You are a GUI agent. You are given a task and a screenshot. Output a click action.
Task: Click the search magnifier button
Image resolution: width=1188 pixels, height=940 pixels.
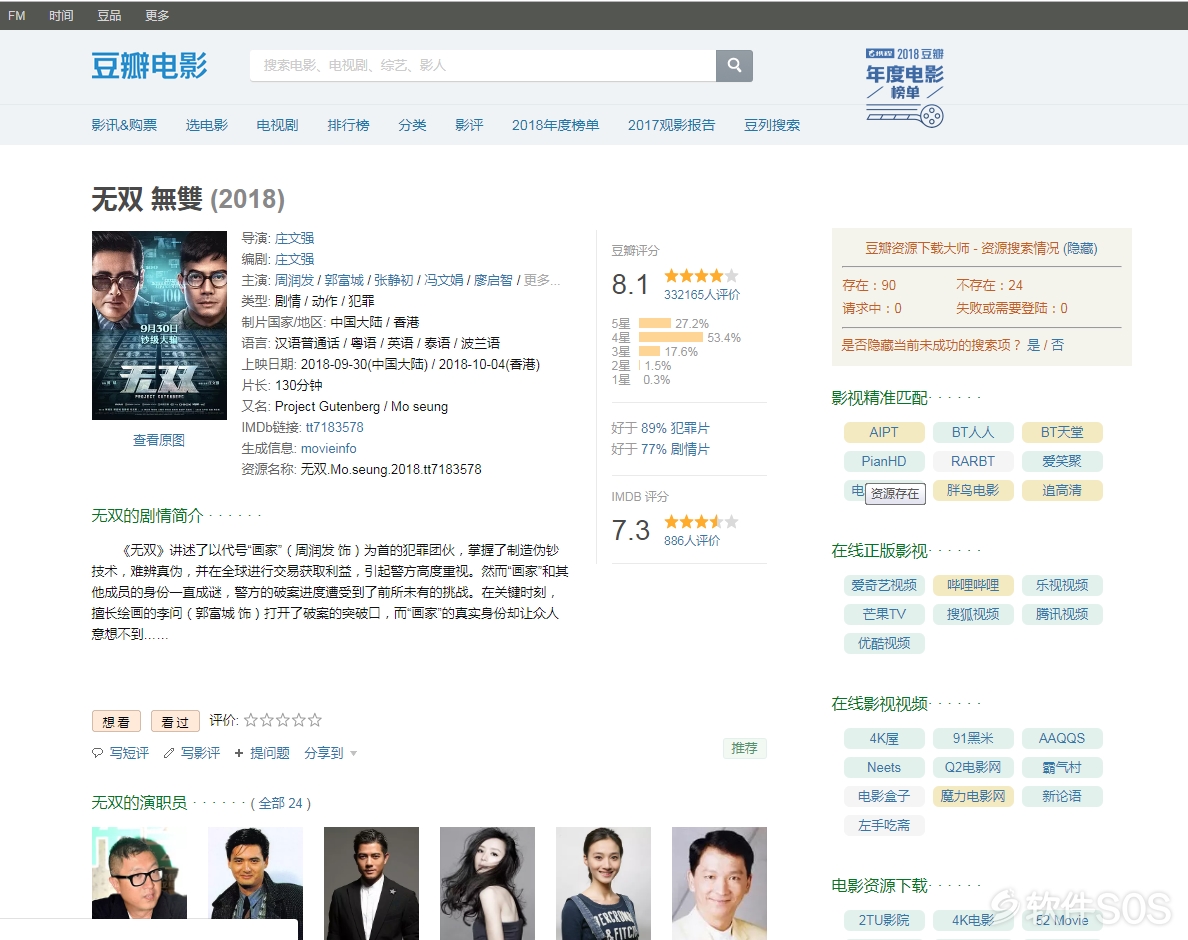(734, 66)
